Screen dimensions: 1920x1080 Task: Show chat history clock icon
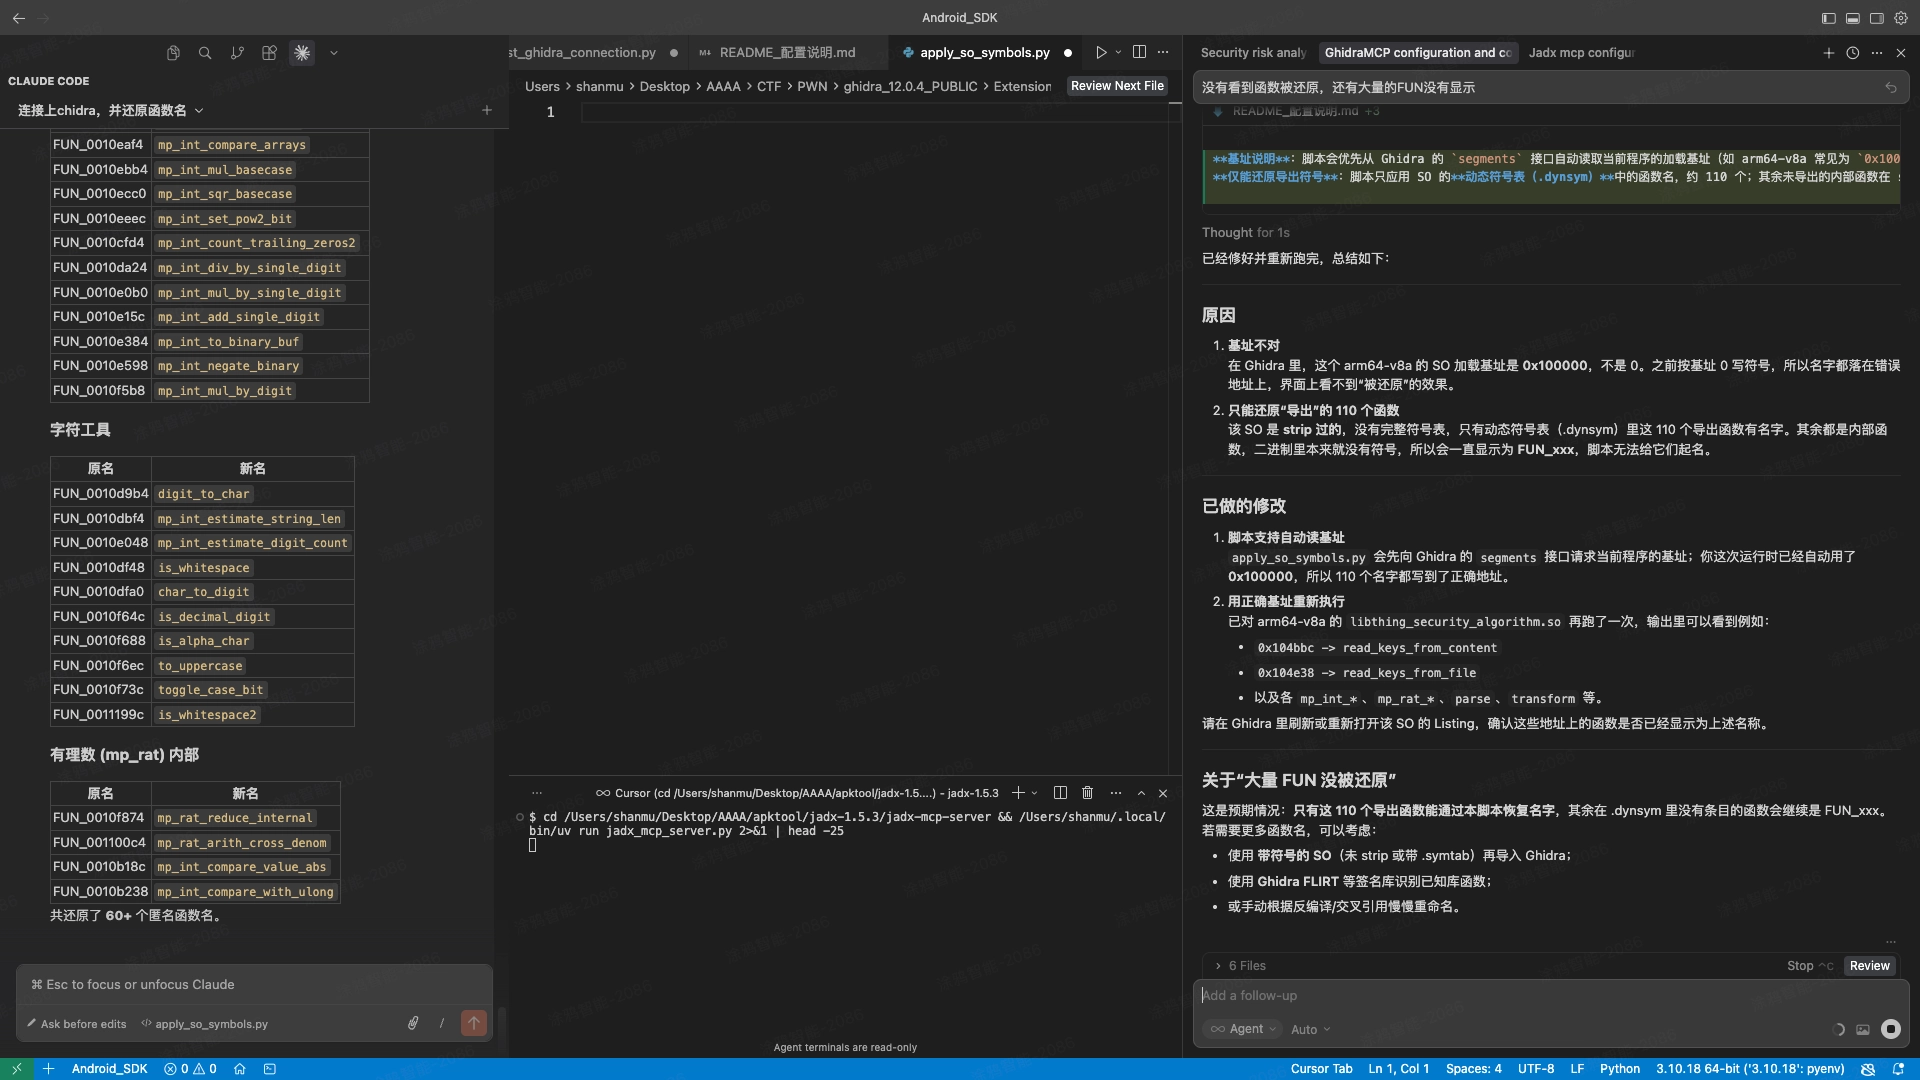(x=1853, y=53)
